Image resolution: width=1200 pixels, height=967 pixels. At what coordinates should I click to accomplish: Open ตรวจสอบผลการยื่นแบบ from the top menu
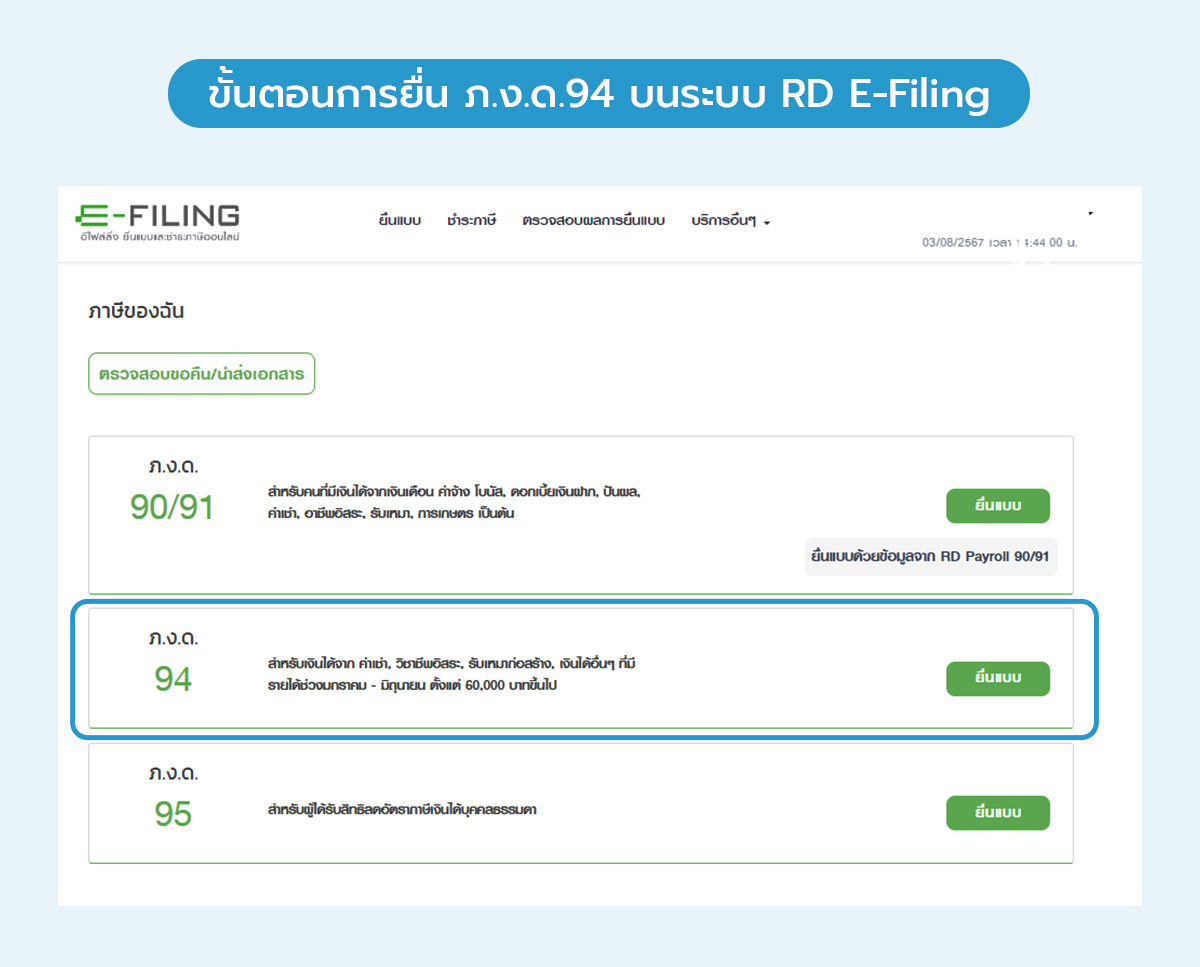pos(593,221)
